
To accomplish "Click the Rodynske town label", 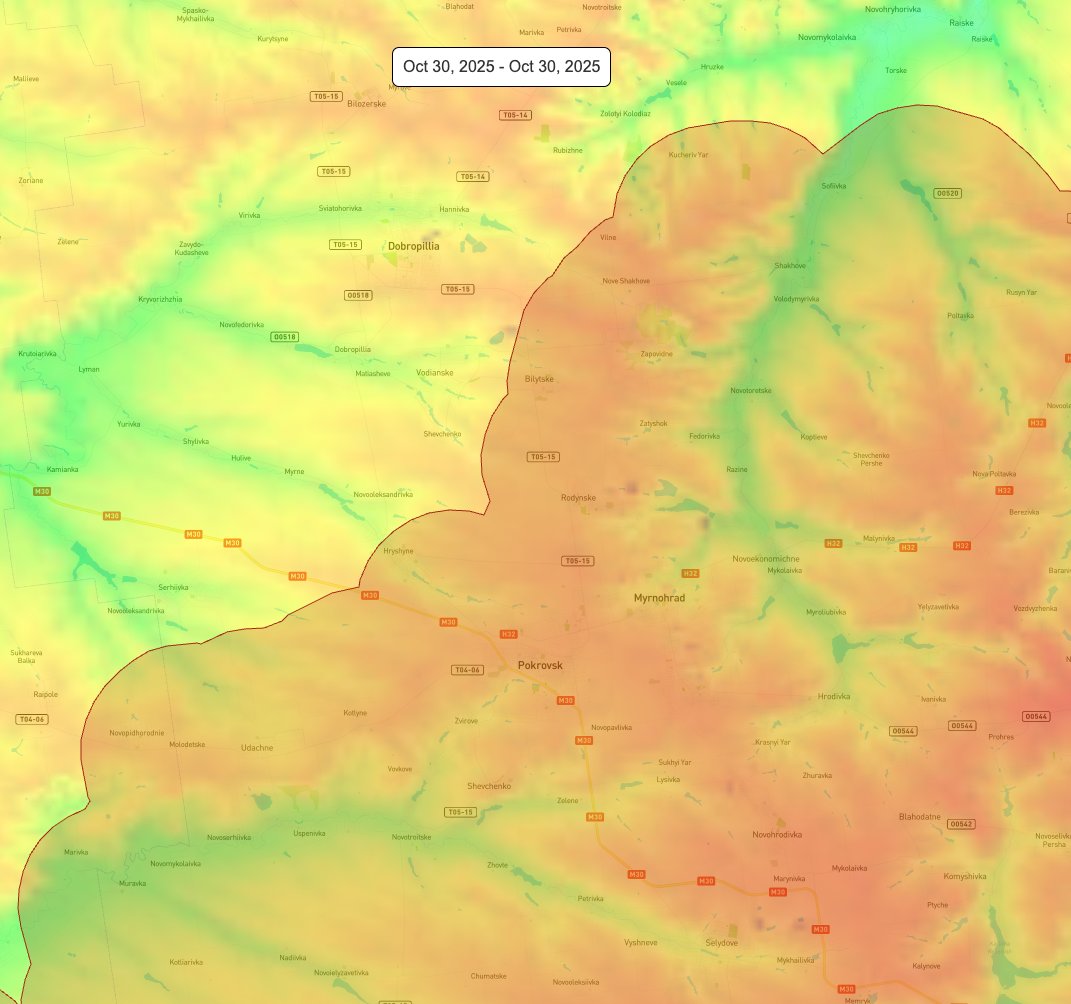I will 578,498.
